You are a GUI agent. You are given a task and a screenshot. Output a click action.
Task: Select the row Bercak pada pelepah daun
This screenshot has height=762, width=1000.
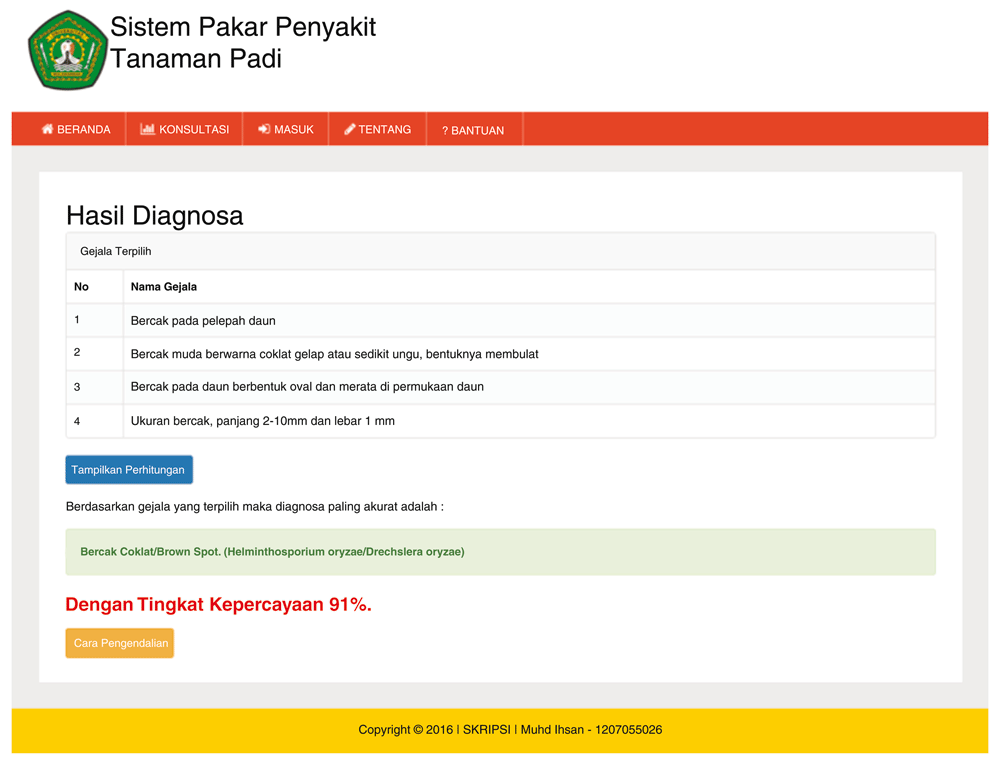pyautogui.click(x=203, y=321)
